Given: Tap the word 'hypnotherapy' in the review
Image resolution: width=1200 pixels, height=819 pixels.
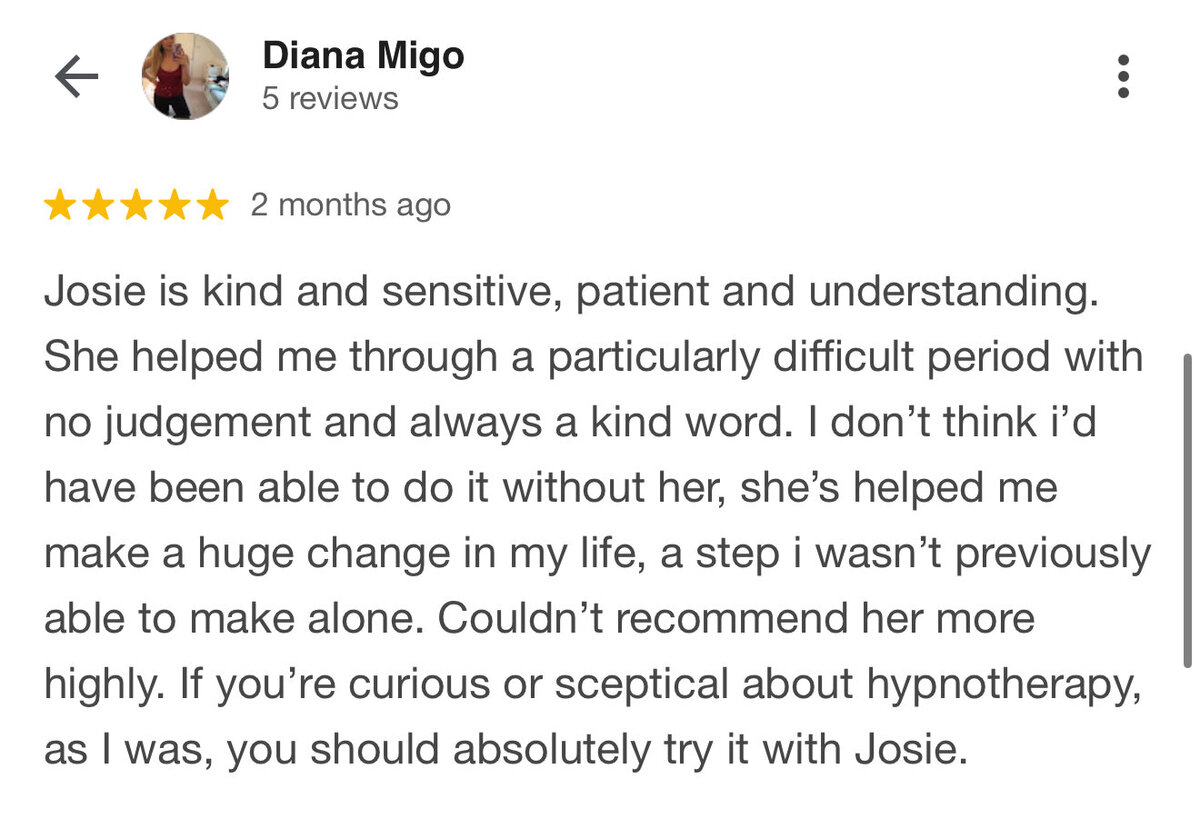Looking at the screenshot, I should [x=988, y=685].
